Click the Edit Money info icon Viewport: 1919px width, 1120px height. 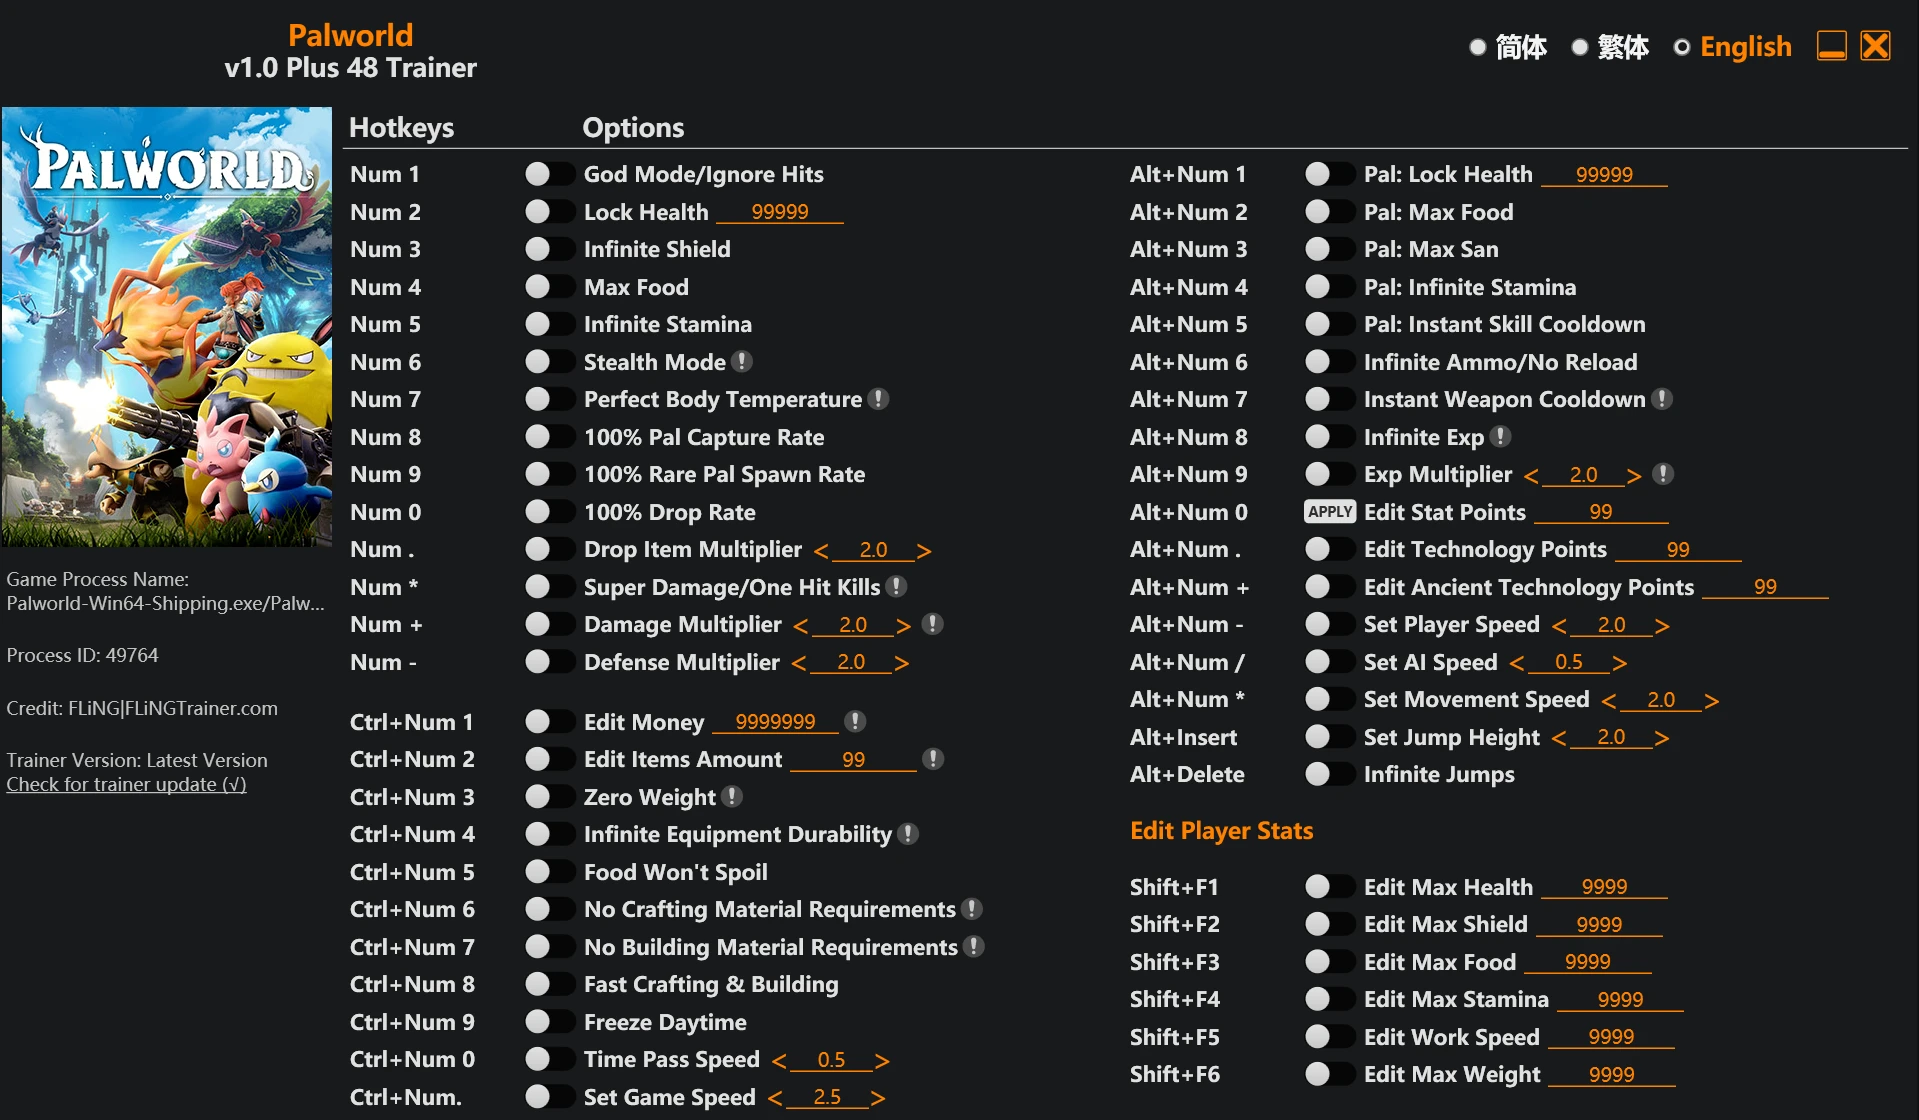pyautogui.click(x=854, y=721)
